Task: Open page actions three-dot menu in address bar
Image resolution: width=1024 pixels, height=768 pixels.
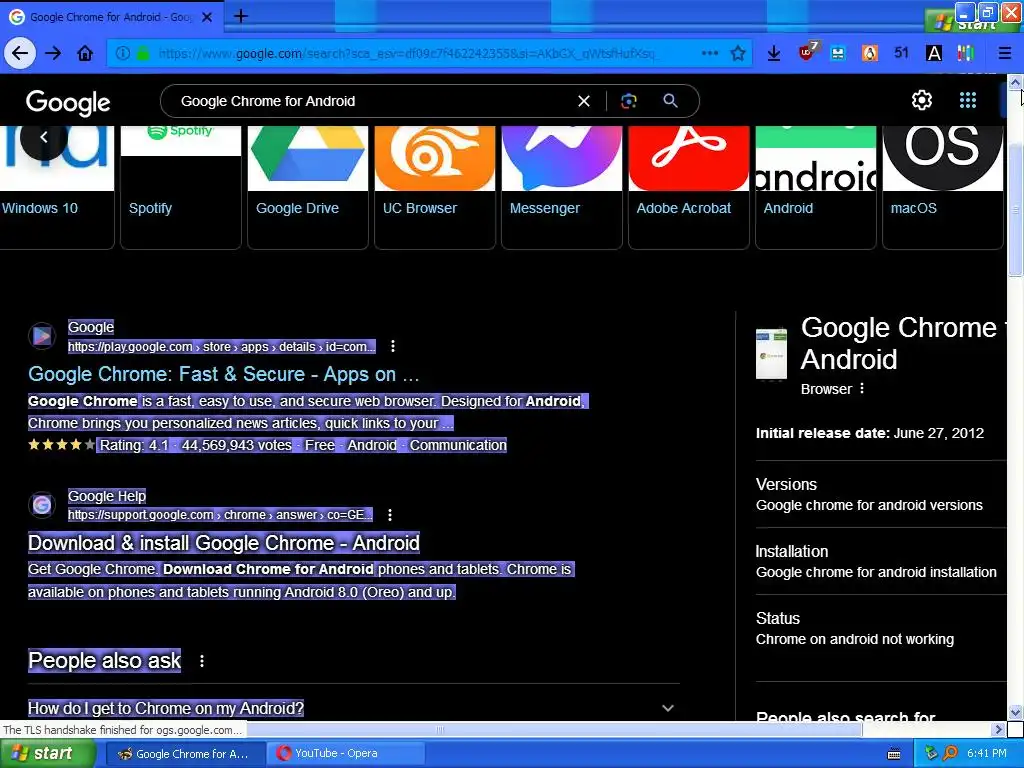Action: tap(710, 53)
